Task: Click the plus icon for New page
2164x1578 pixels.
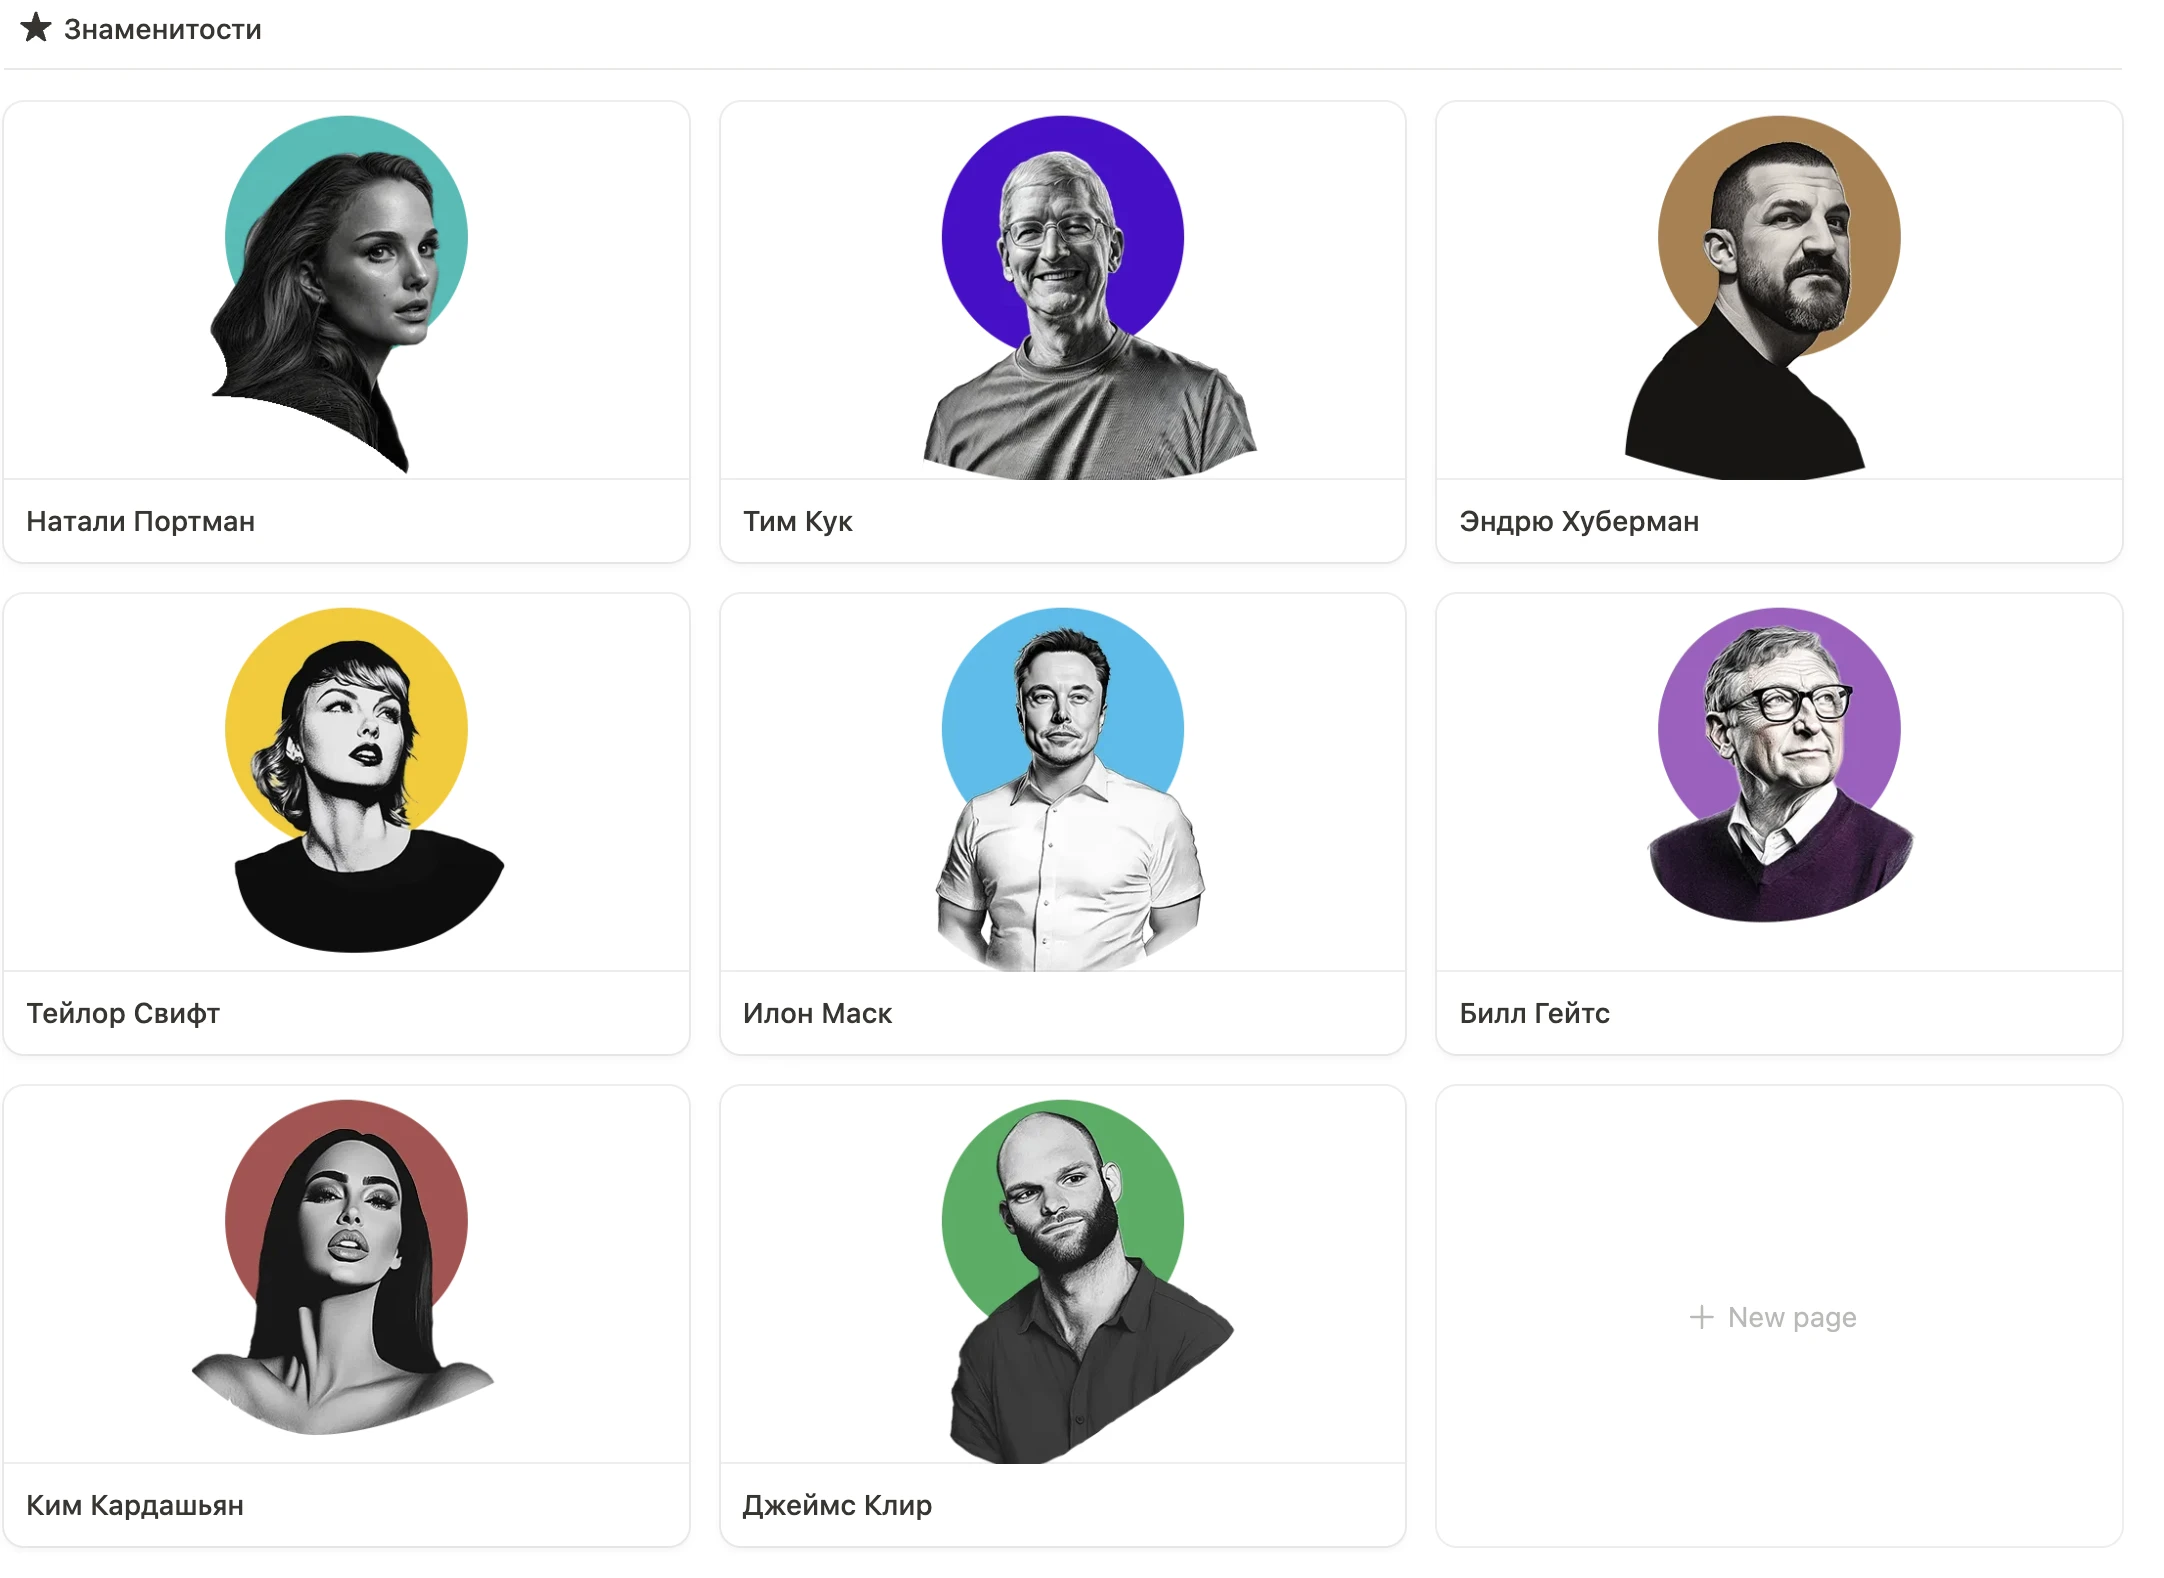Action: click(1701, 1317)
